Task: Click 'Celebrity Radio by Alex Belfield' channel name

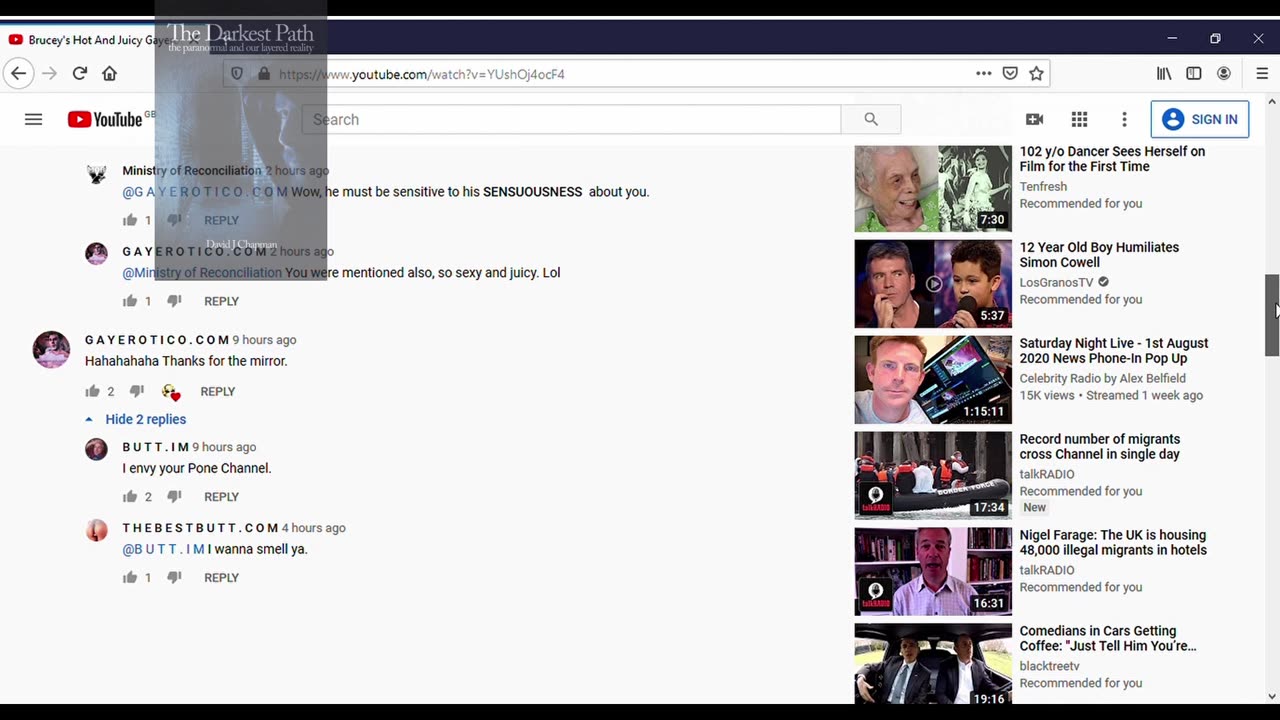Action: click(x=1102, y=378)
